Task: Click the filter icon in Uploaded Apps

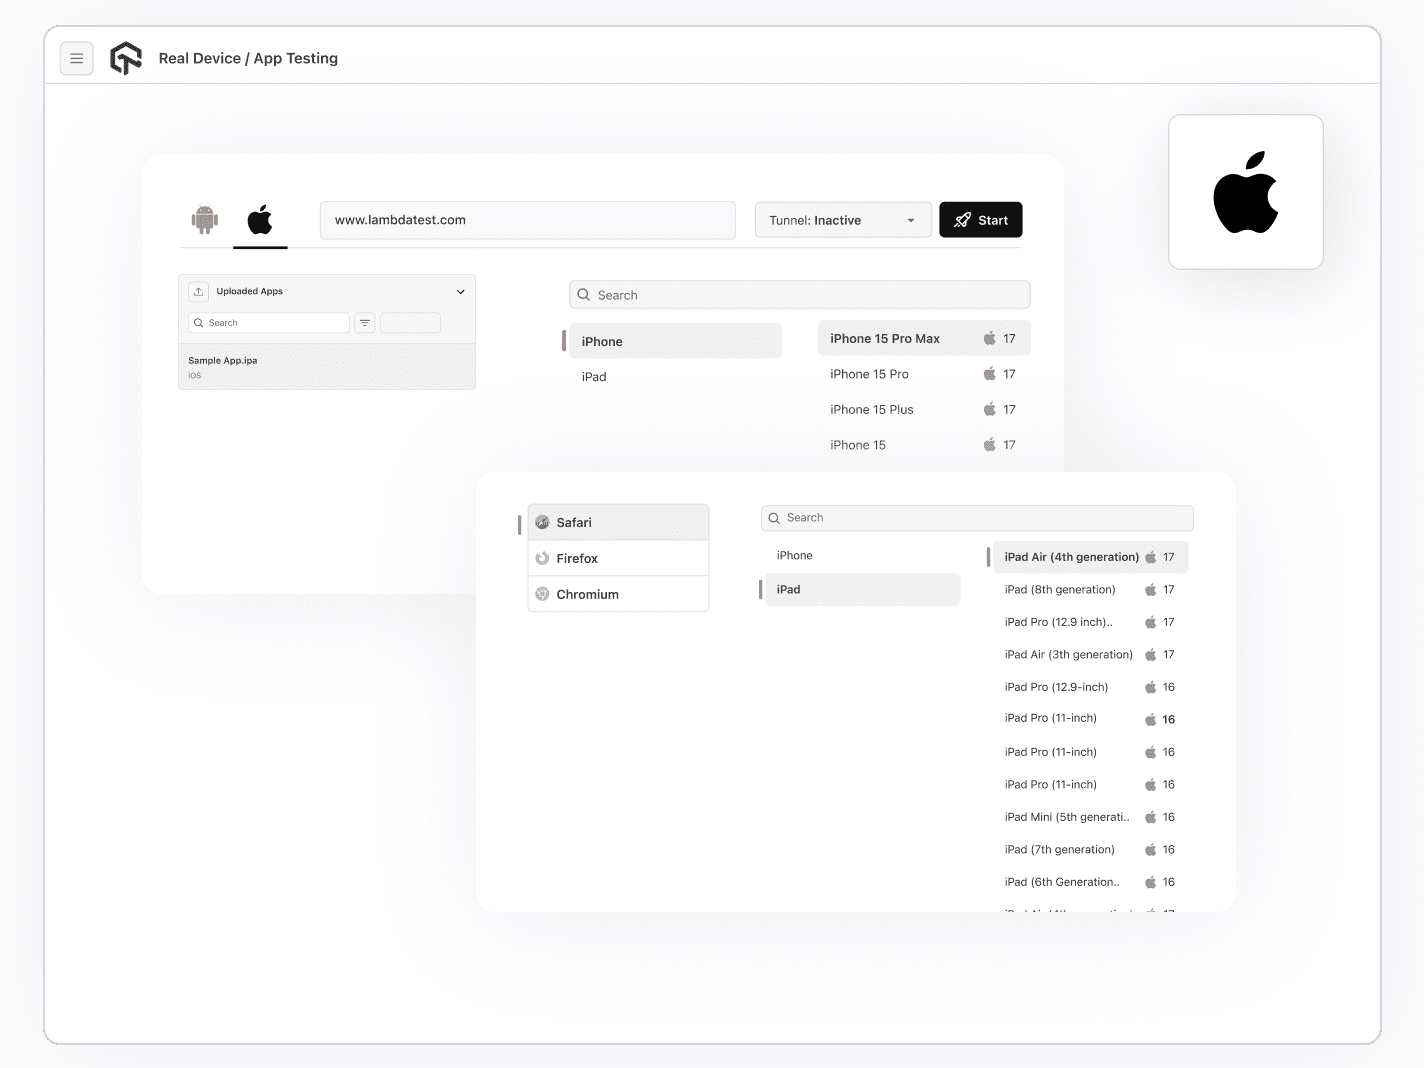Action: pyautogui.click(x=365, y=323)
